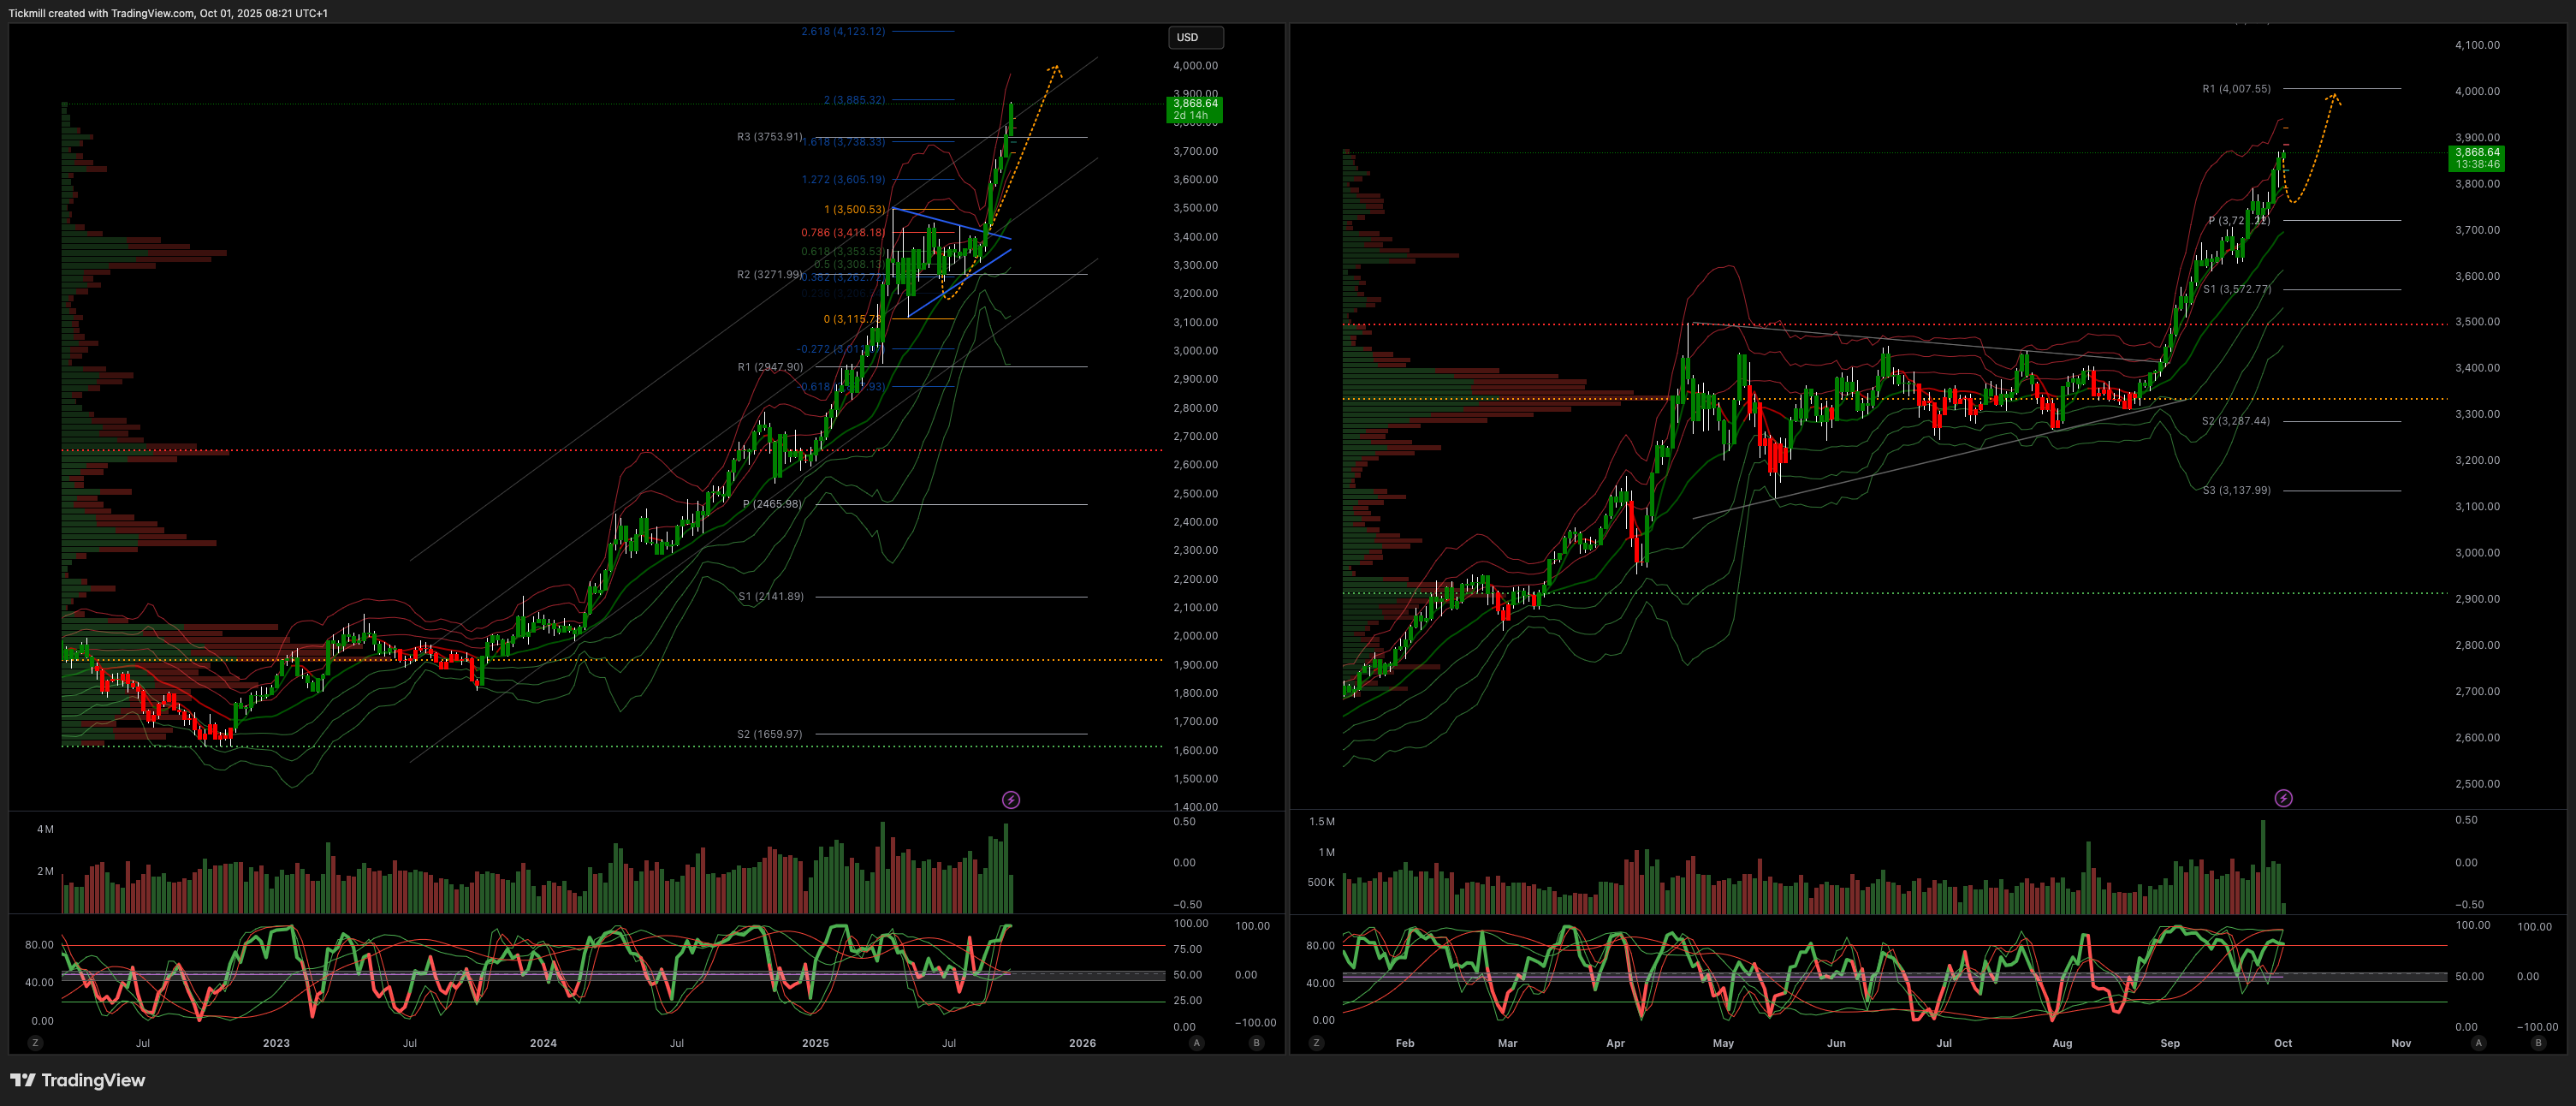Toggle the B scale button on left chart

click(x=1256, y=1043)
